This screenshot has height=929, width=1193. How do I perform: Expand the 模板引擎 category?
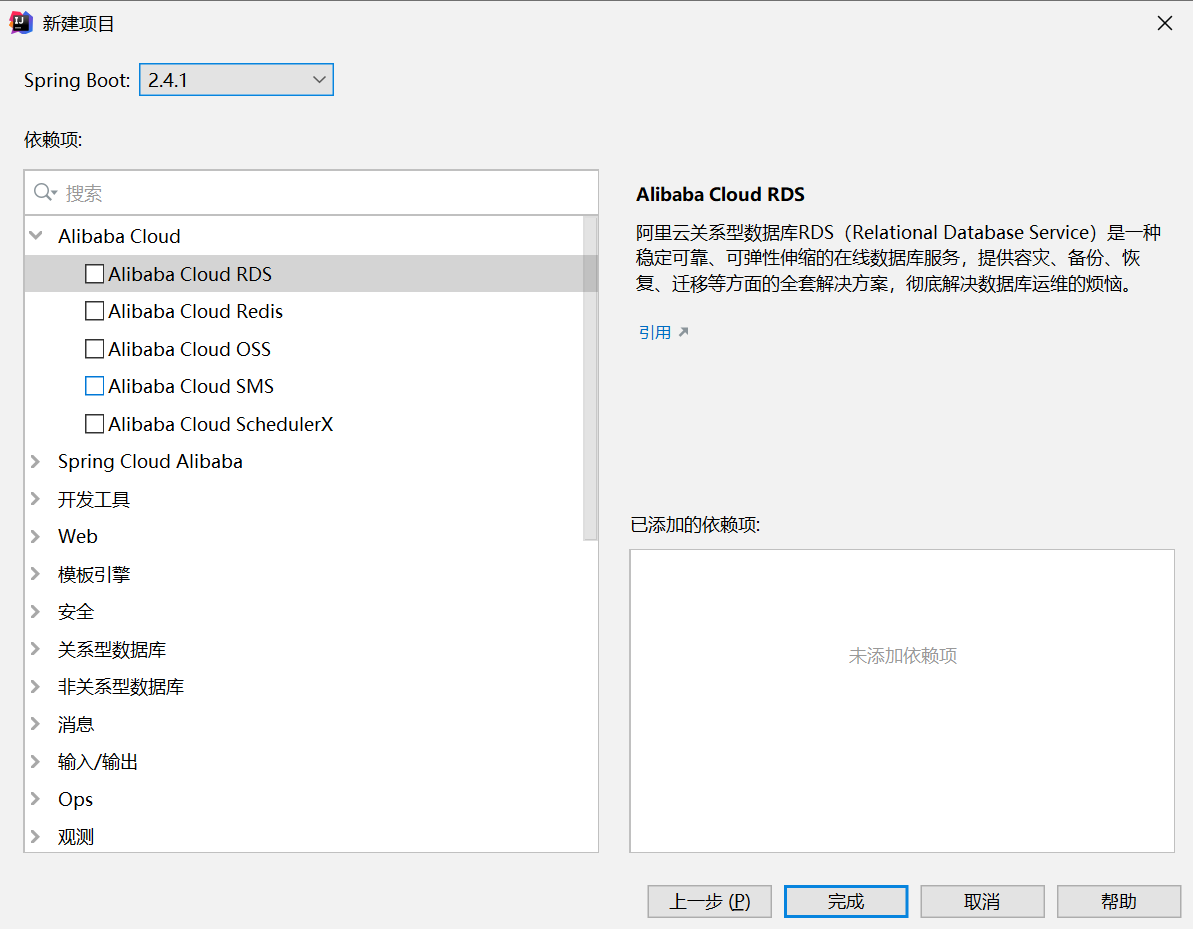point(36,574)
